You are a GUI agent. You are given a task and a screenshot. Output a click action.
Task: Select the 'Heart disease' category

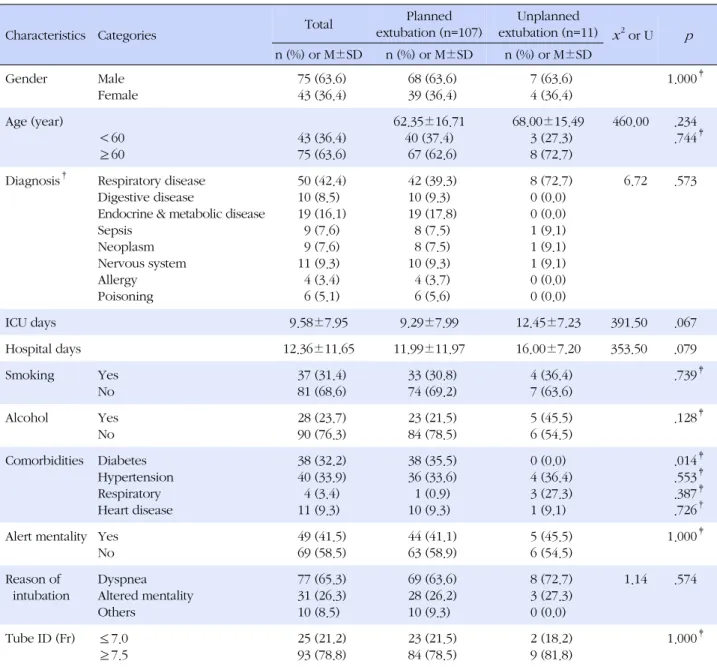tap(135, 510)
